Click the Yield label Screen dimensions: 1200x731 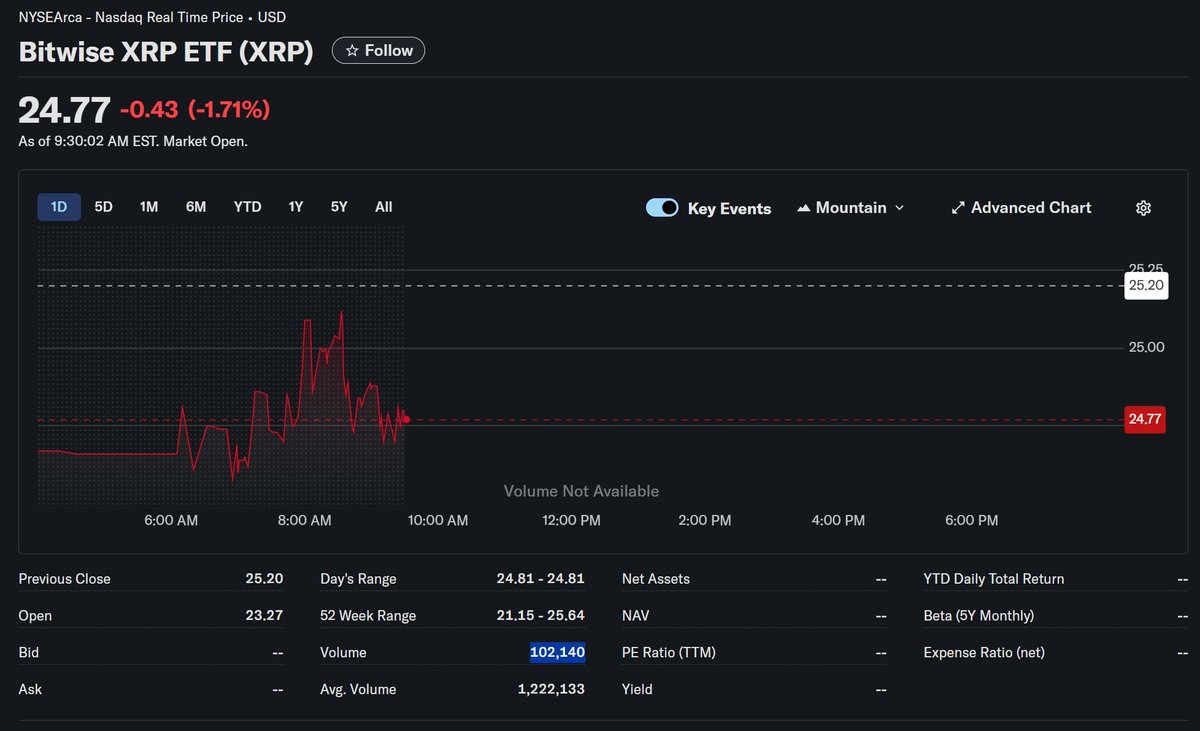click(x=637, y=689)
